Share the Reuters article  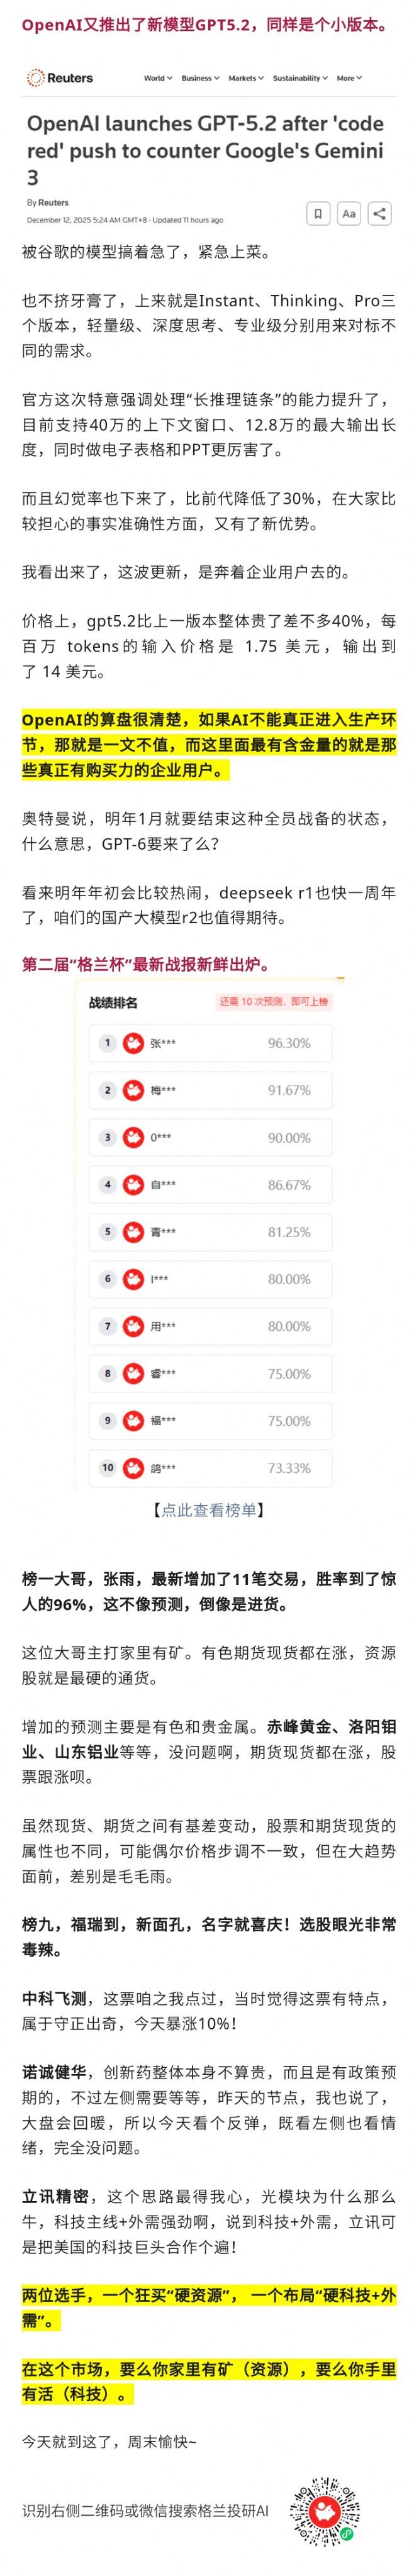click(x=379, y=213)
